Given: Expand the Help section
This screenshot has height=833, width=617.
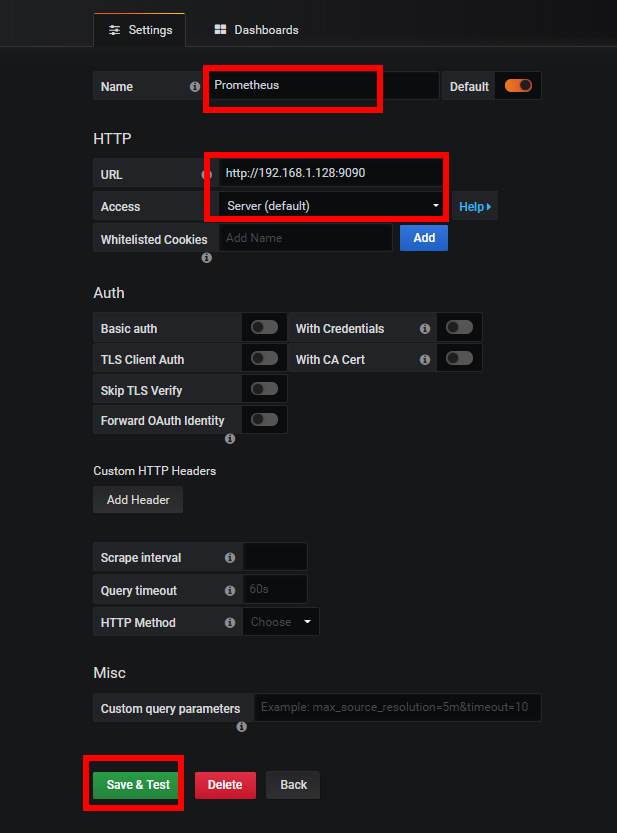Looking at the screenshot, I should pyautogui.click(x=475, y=206).
